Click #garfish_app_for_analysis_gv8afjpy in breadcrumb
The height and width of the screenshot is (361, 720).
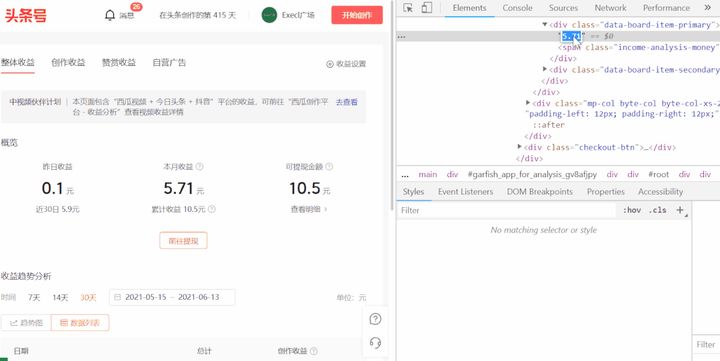(x=532, y=175)
